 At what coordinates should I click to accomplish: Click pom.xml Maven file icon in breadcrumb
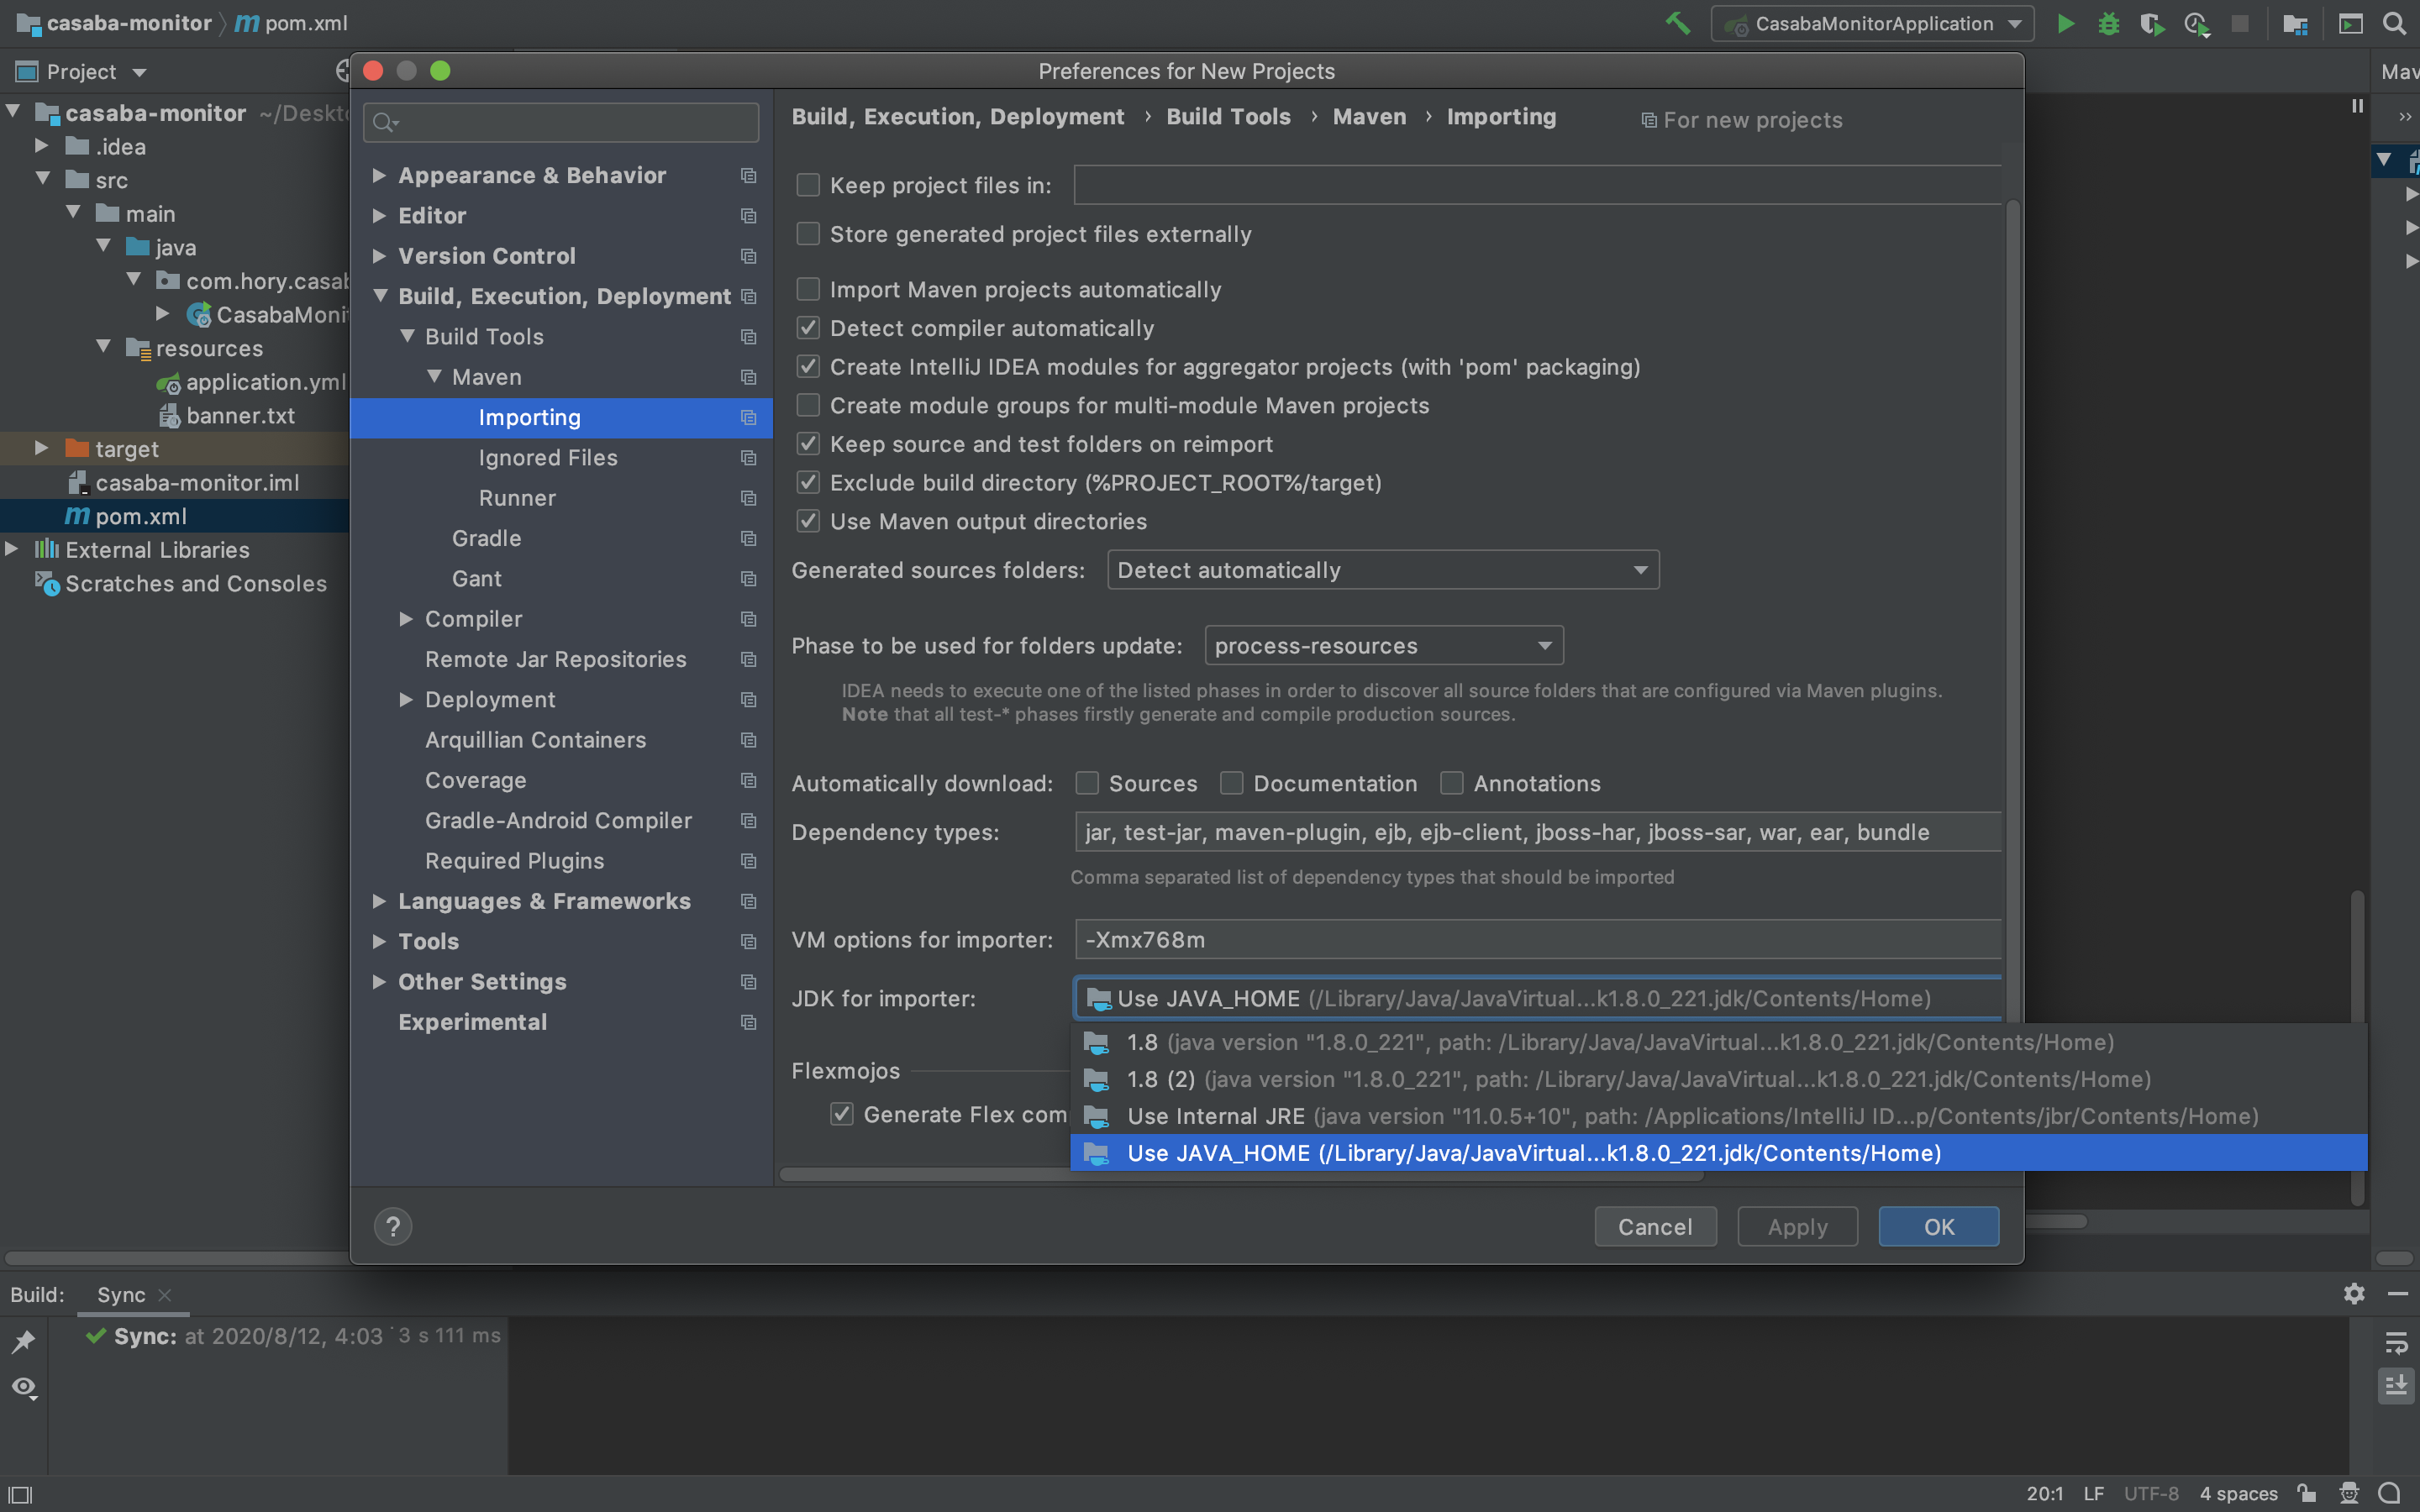(247, 23)
